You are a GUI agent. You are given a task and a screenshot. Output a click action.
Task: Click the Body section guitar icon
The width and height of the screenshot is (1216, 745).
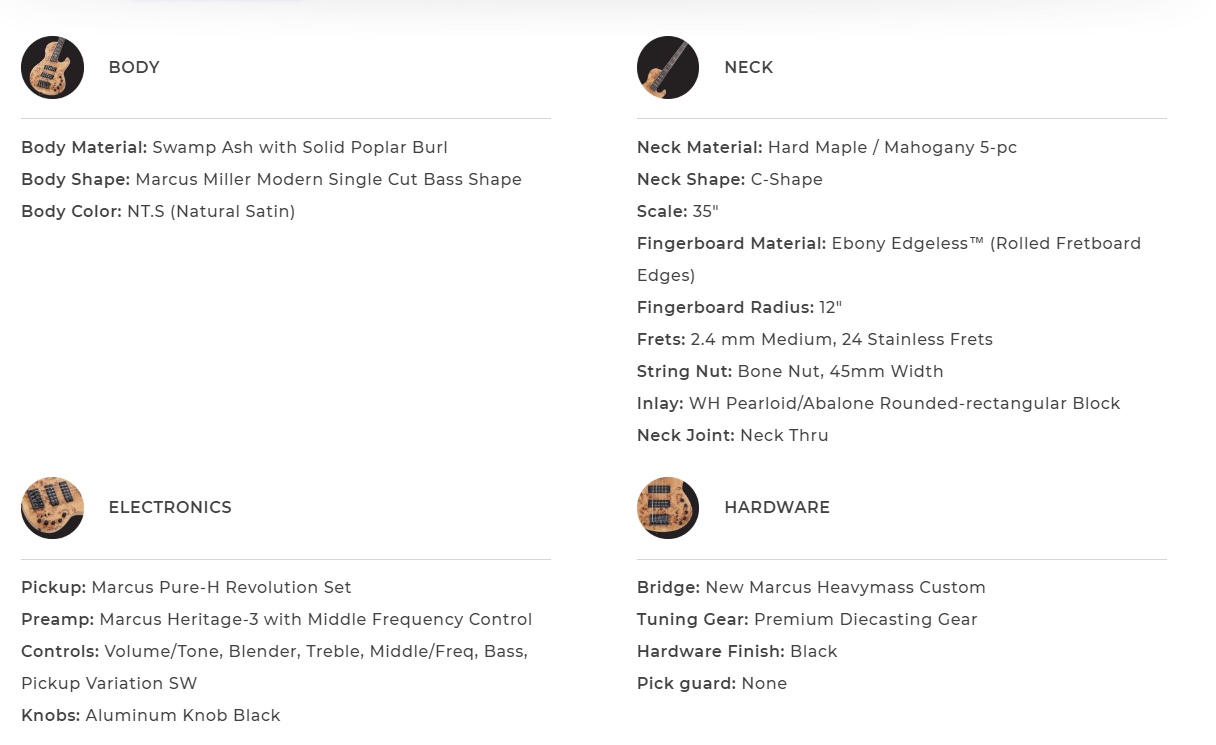(x=52, y=68)
